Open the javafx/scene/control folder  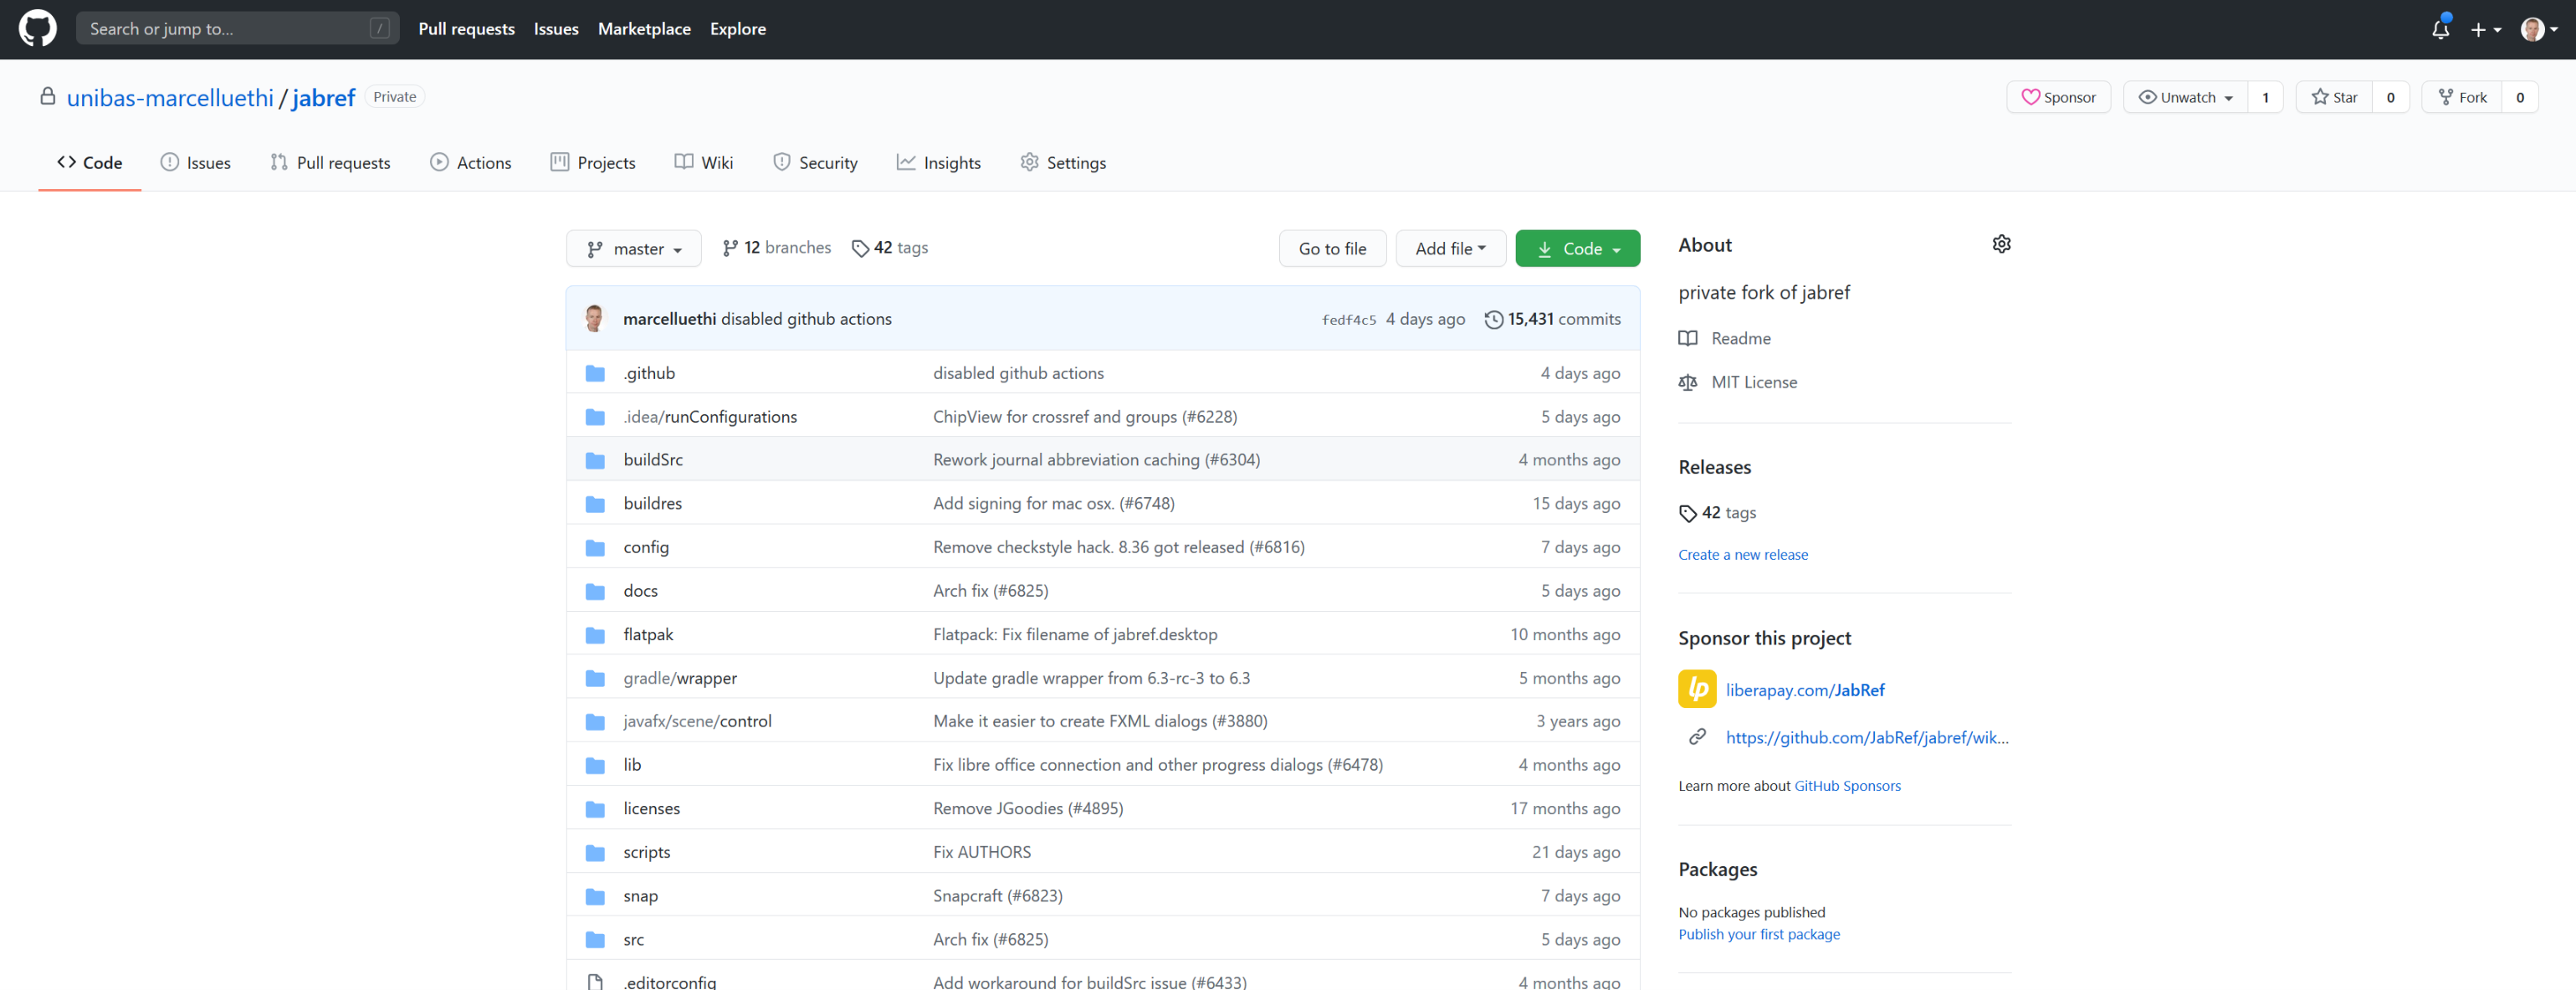697,721
